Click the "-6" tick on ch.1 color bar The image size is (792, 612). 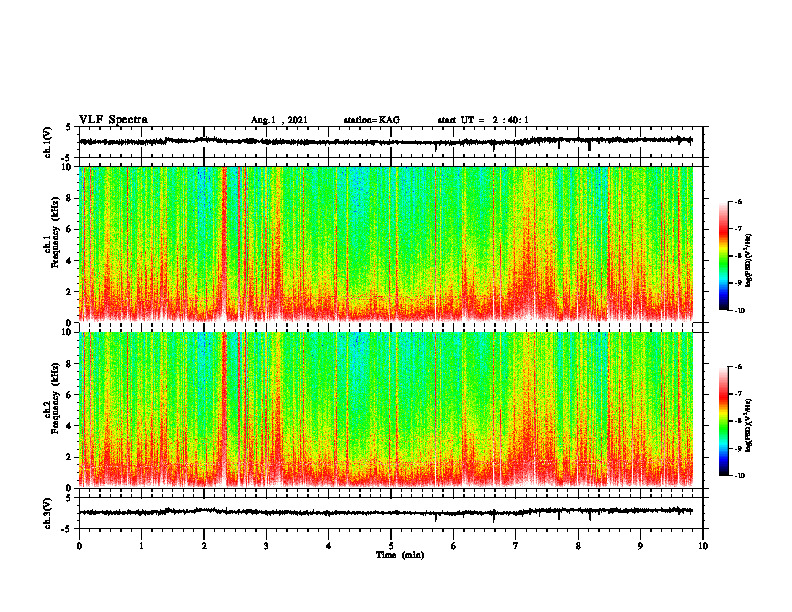739,202
